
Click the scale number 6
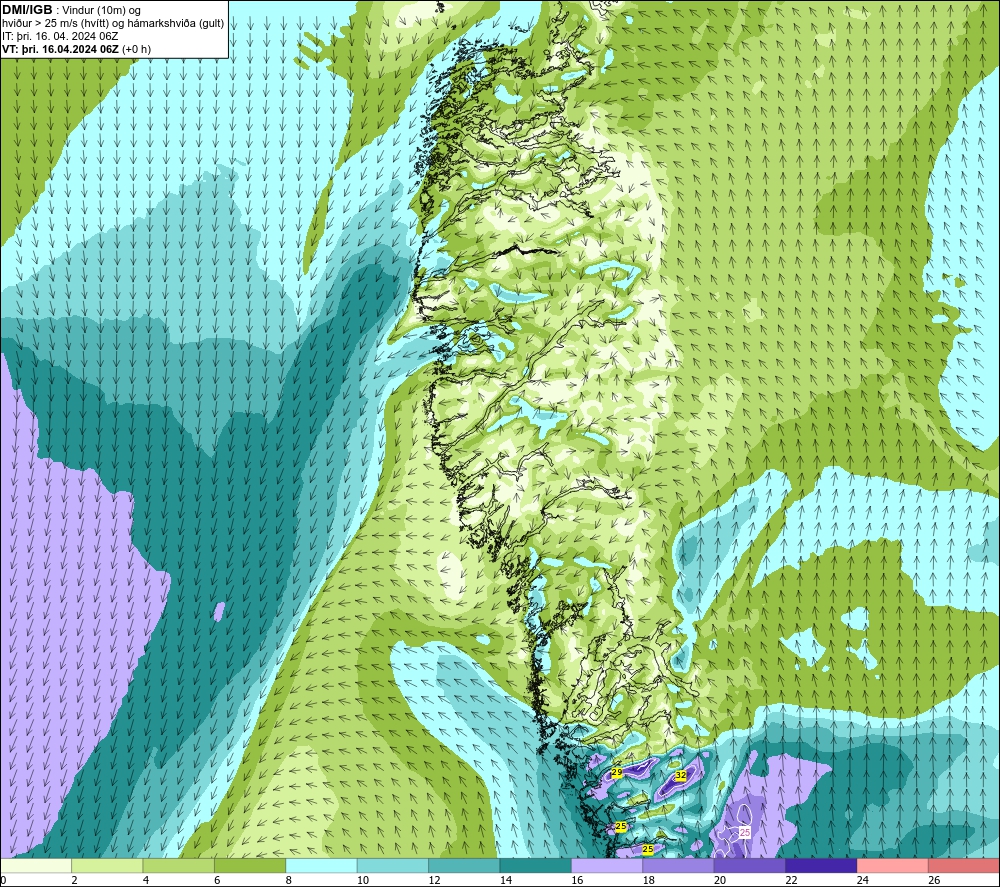click(217, 880)
